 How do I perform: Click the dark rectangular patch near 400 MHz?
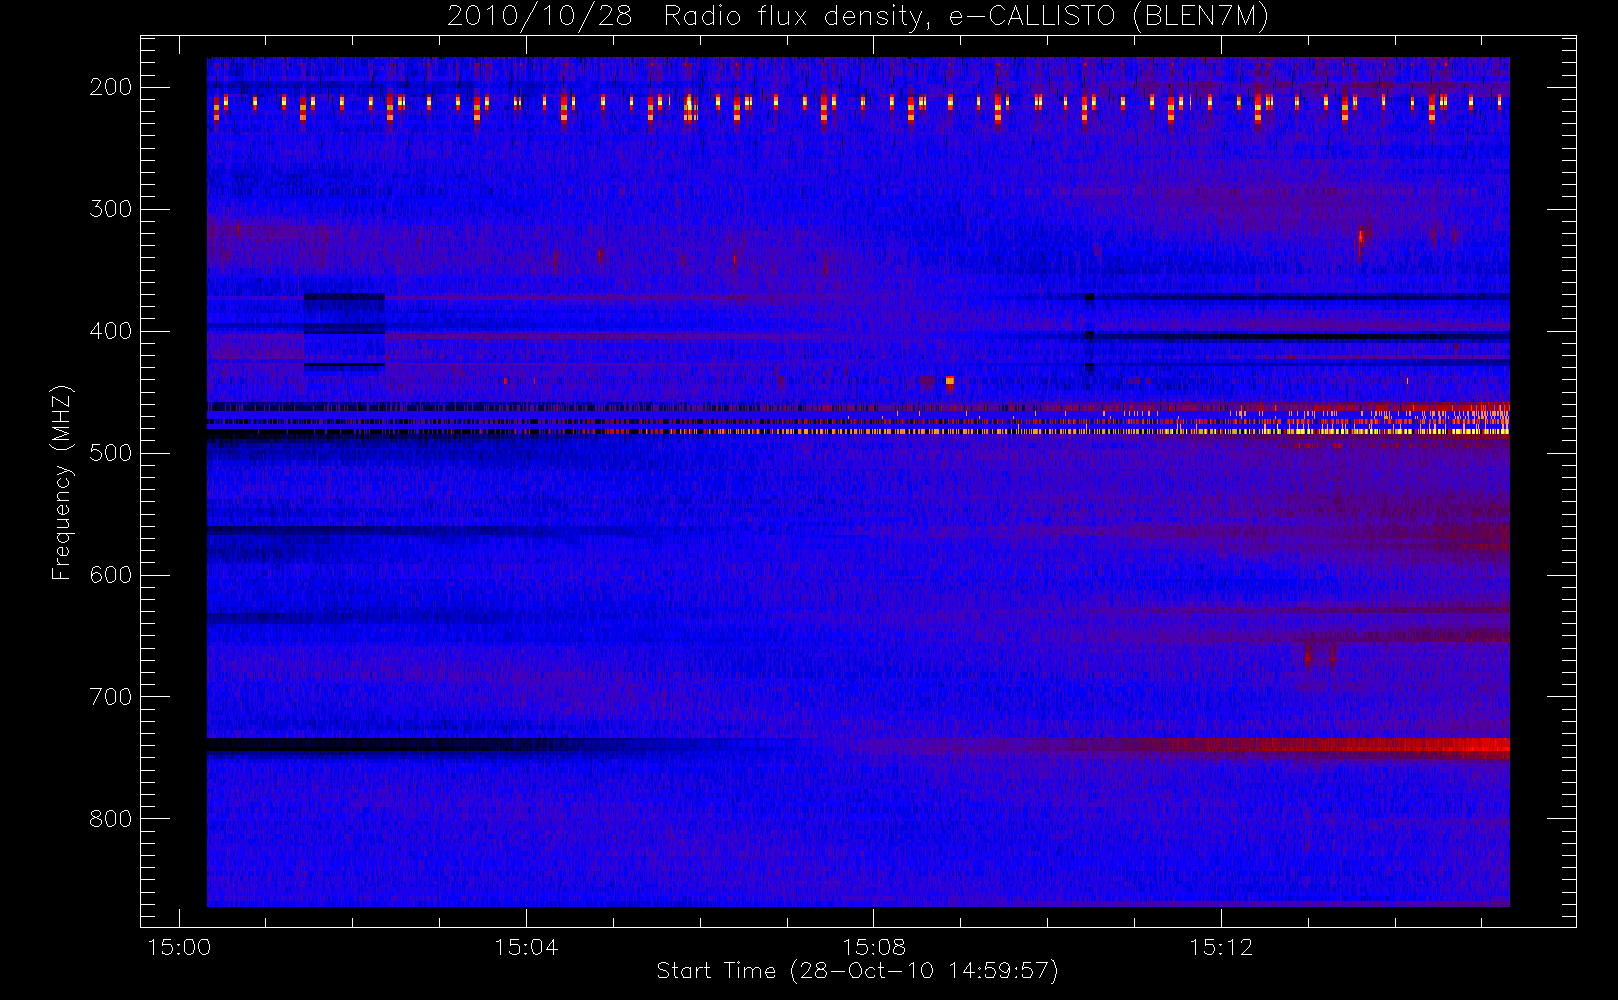(344, 332)
